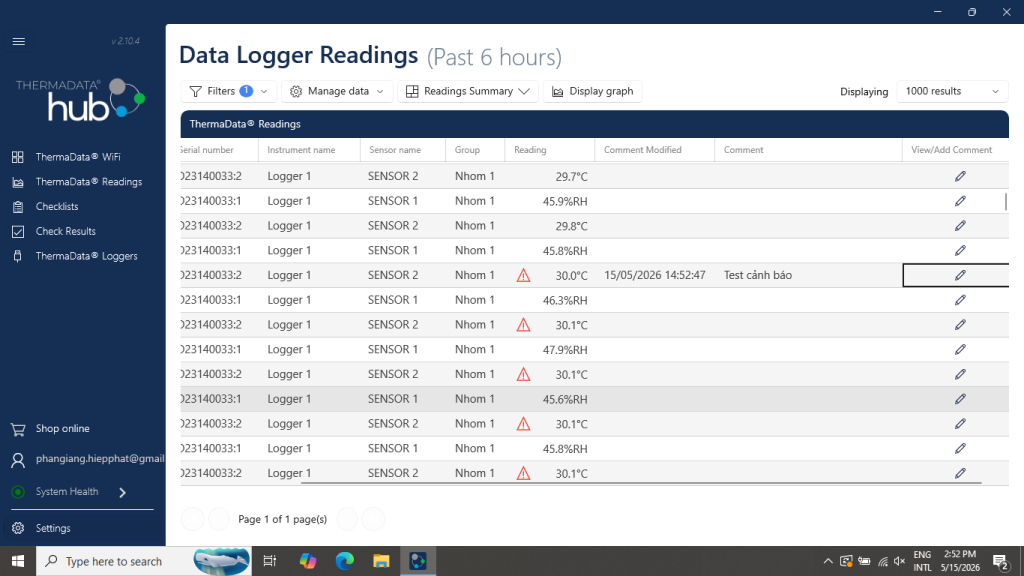The image size is (1024, 576).
Task: Click the vertical scrollbar thumb of the table
Action: tap(1006, 201)
